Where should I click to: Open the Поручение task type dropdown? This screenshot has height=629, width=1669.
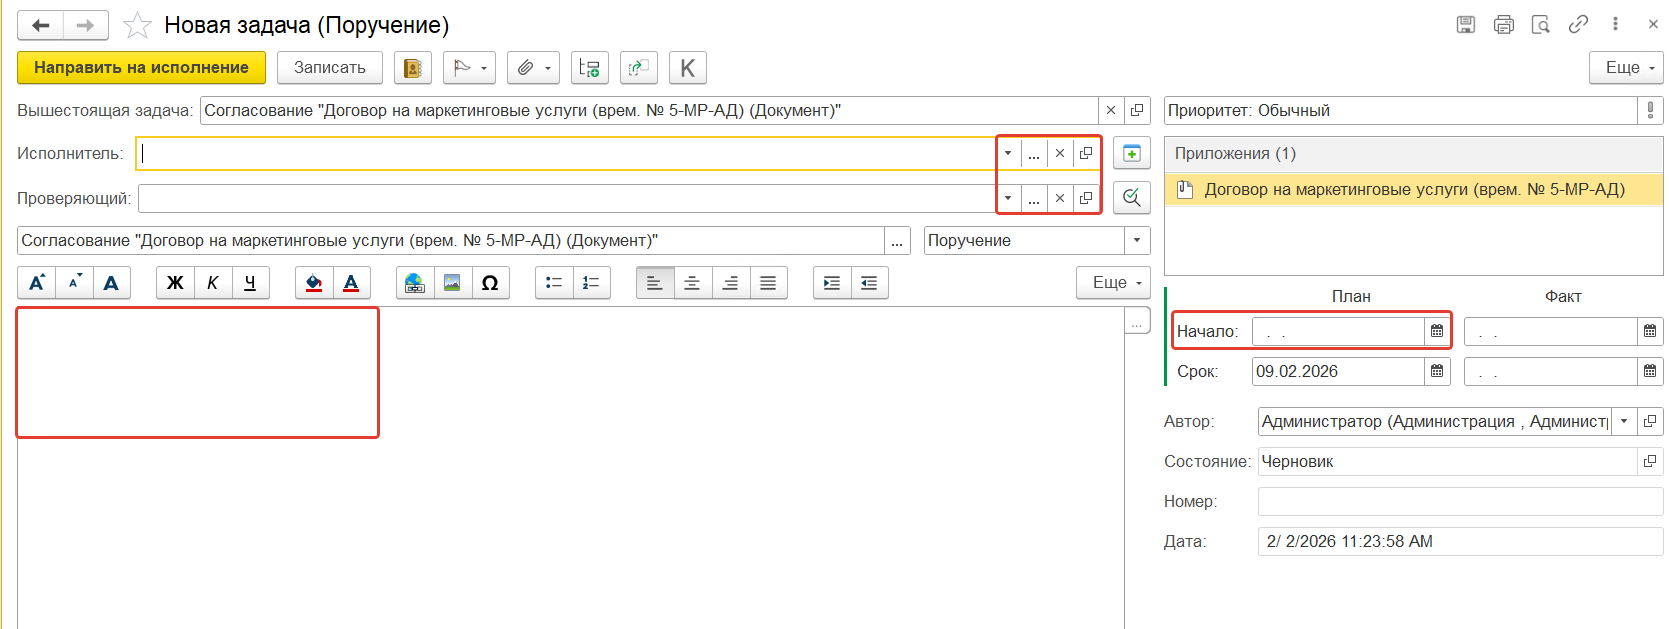click(1137, 240)
